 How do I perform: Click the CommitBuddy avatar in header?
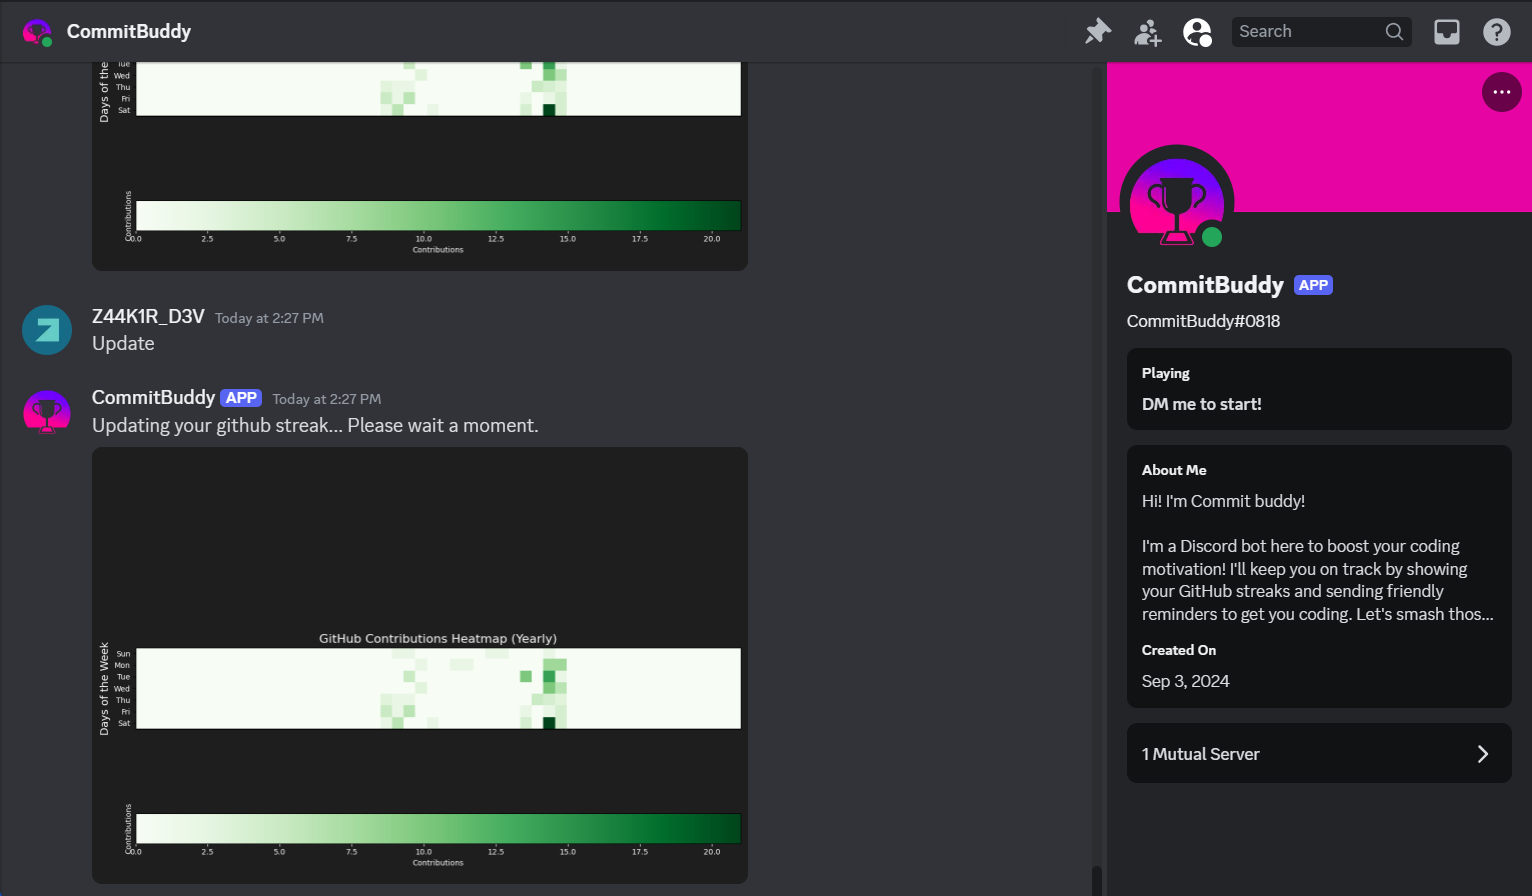tap(37, 32)
